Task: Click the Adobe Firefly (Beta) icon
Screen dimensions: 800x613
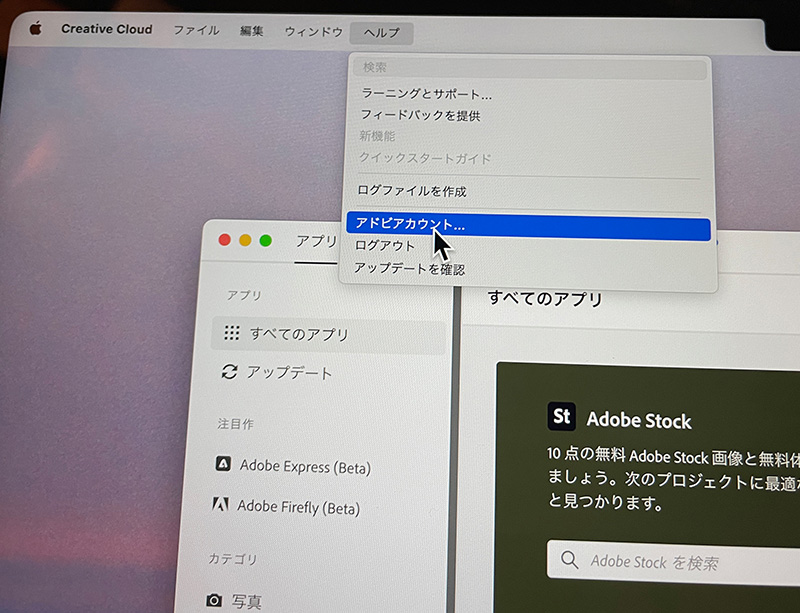Action: 220,504
